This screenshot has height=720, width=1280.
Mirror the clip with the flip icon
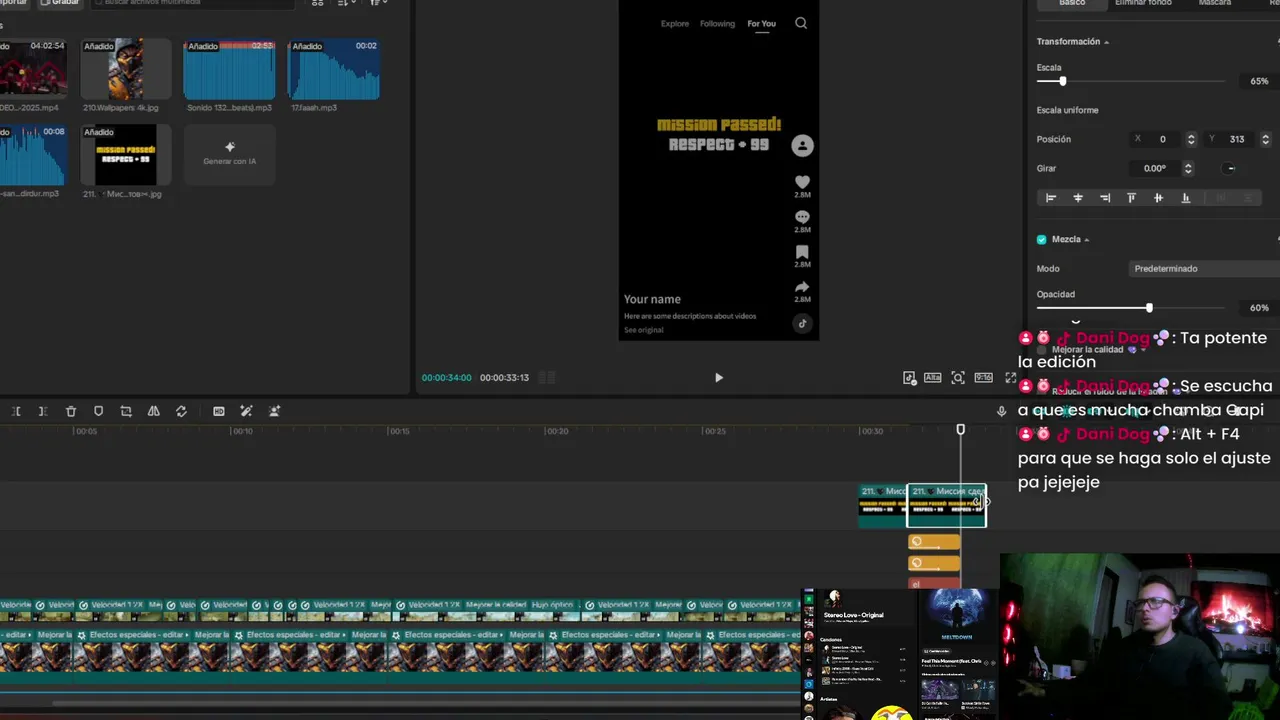[x=153, y=411]
